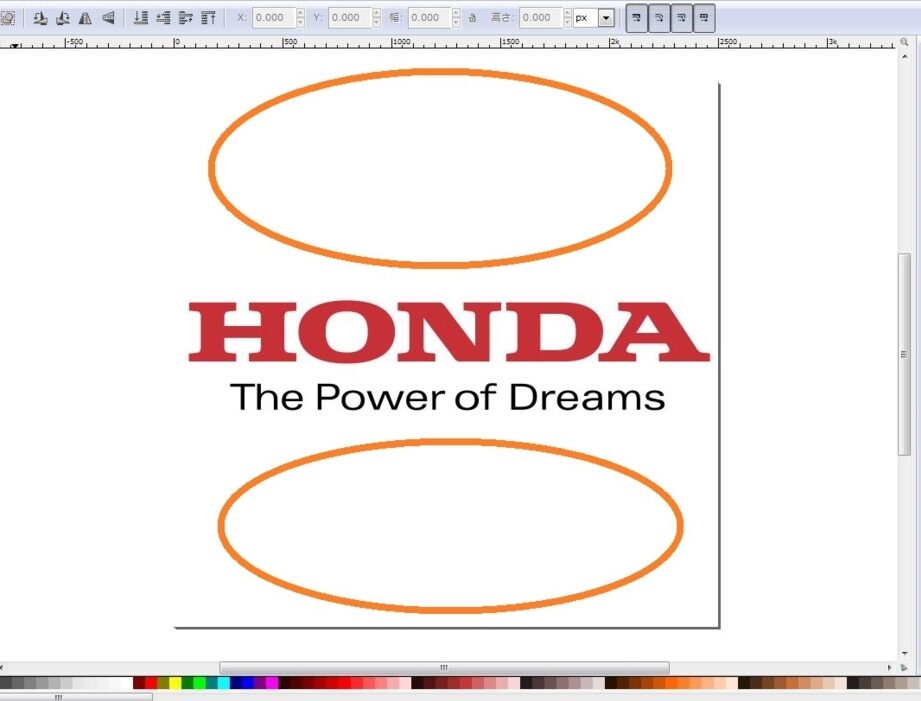Rotate selection 90° counter-clockwise
This screenshot has height=701, width=921.
tap(40, 18)
